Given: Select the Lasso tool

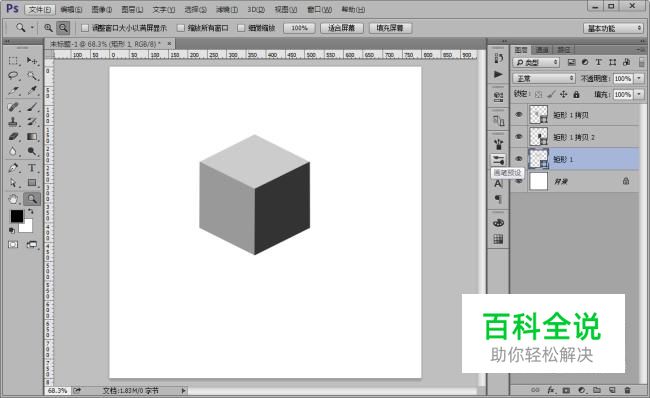Looking at the screenshot, I should 13,75.
